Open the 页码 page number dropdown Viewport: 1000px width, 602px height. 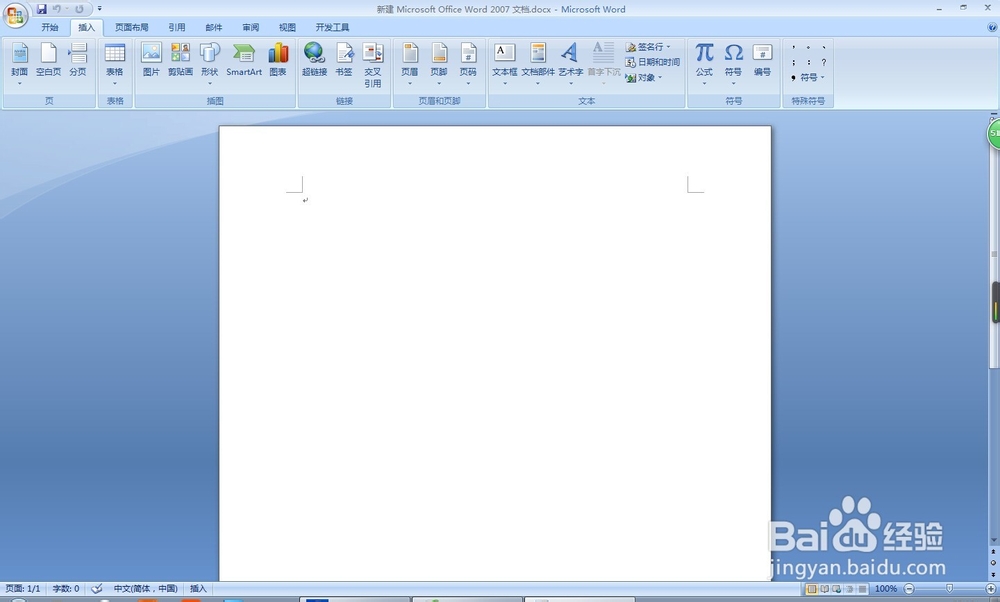[468, 64]
